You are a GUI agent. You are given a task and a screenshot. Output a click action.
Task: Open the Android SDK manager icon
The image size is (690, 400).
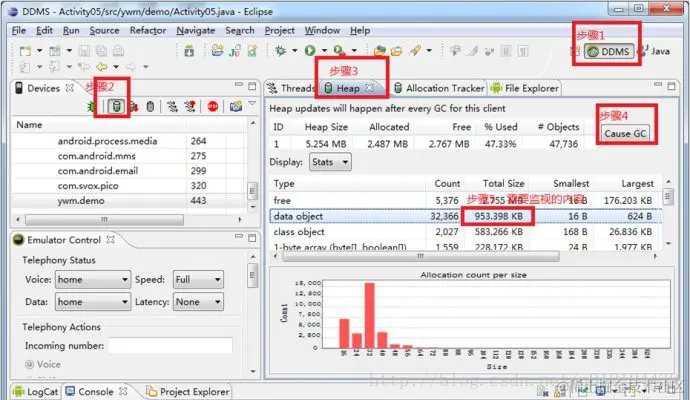coord(189,51)
